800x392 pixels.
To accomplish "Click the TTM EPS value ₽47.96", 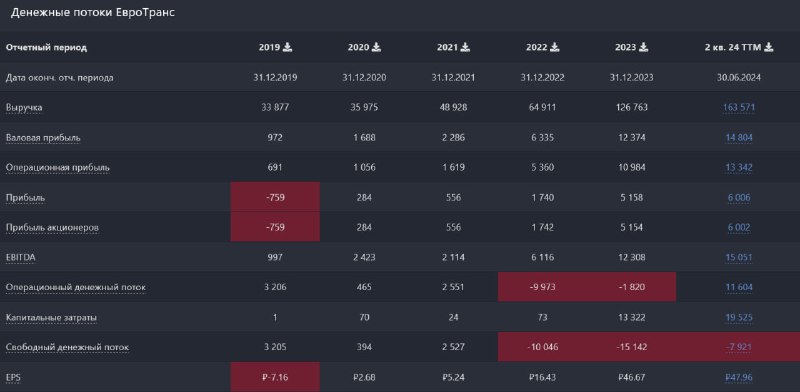I will pyautogui.click(x=739, y=378).
